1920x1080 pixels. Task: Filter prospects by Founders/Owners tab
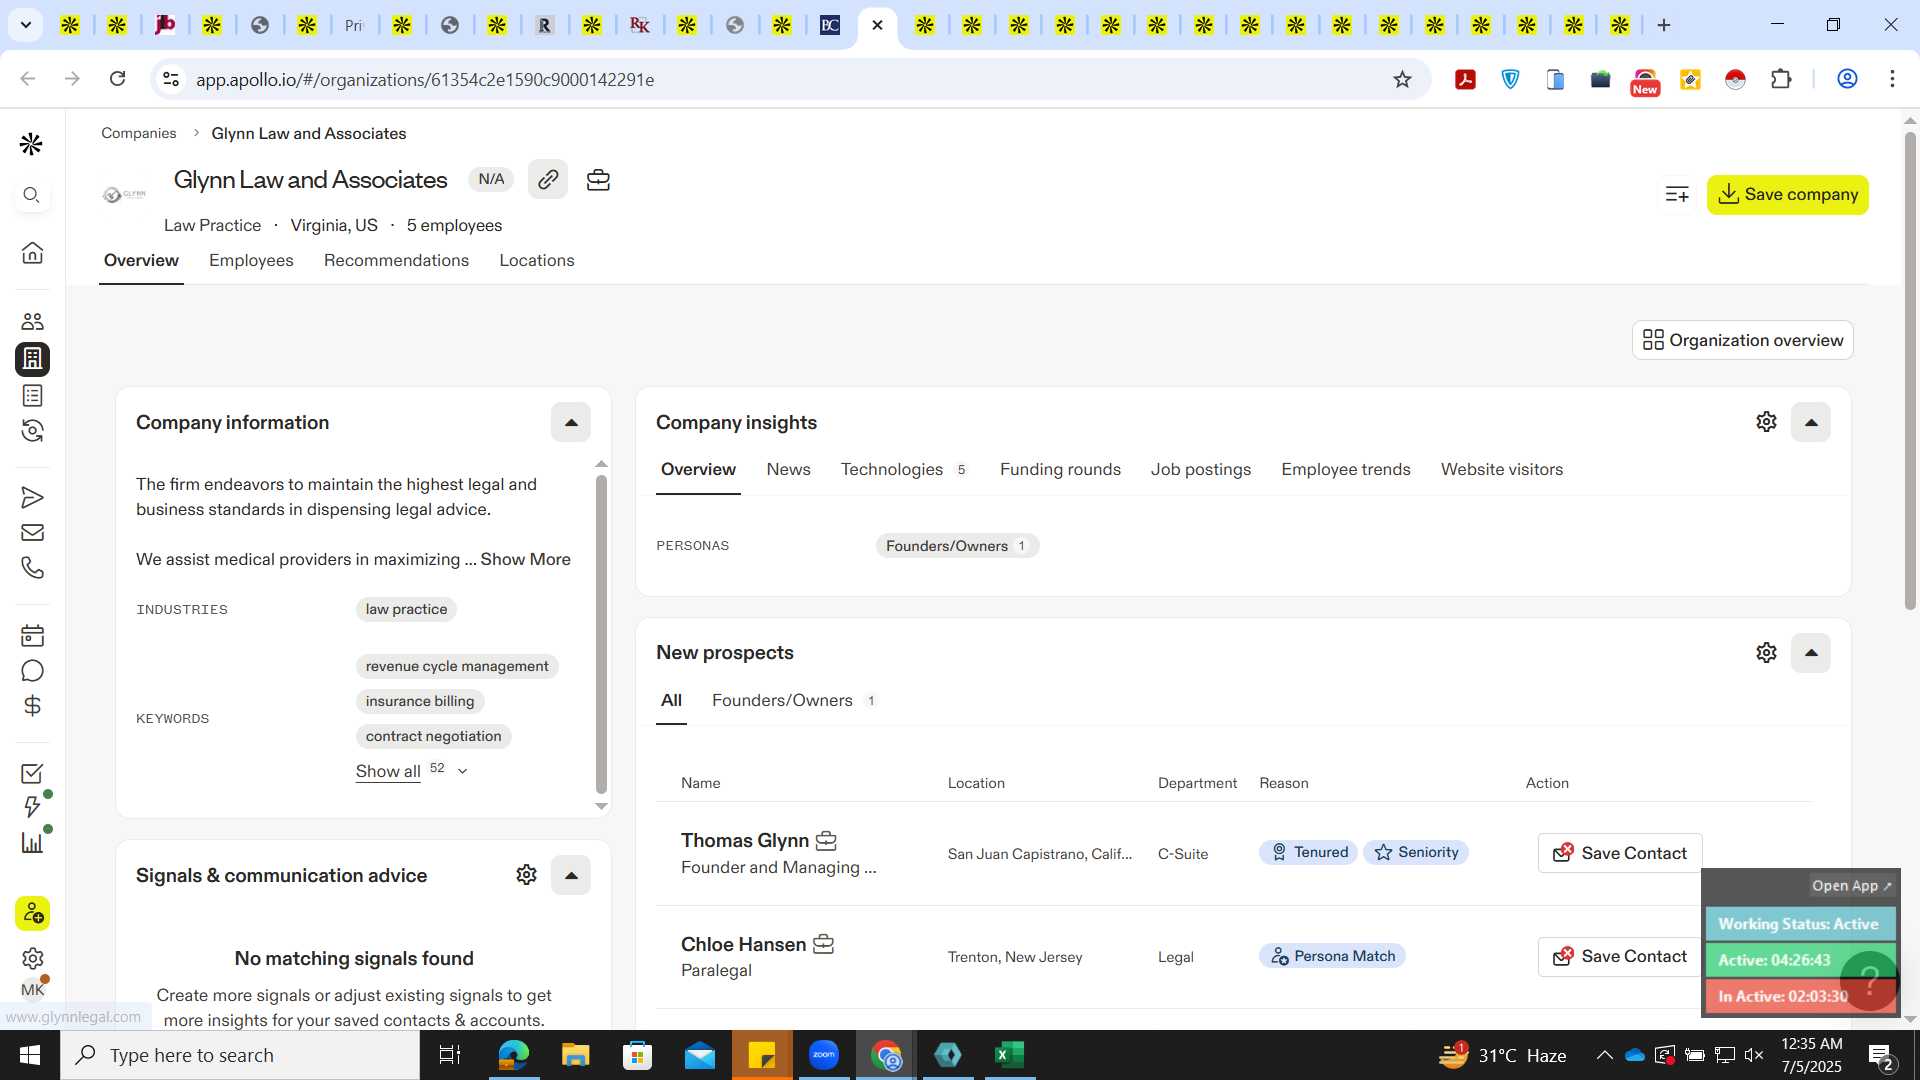[794, 700]
